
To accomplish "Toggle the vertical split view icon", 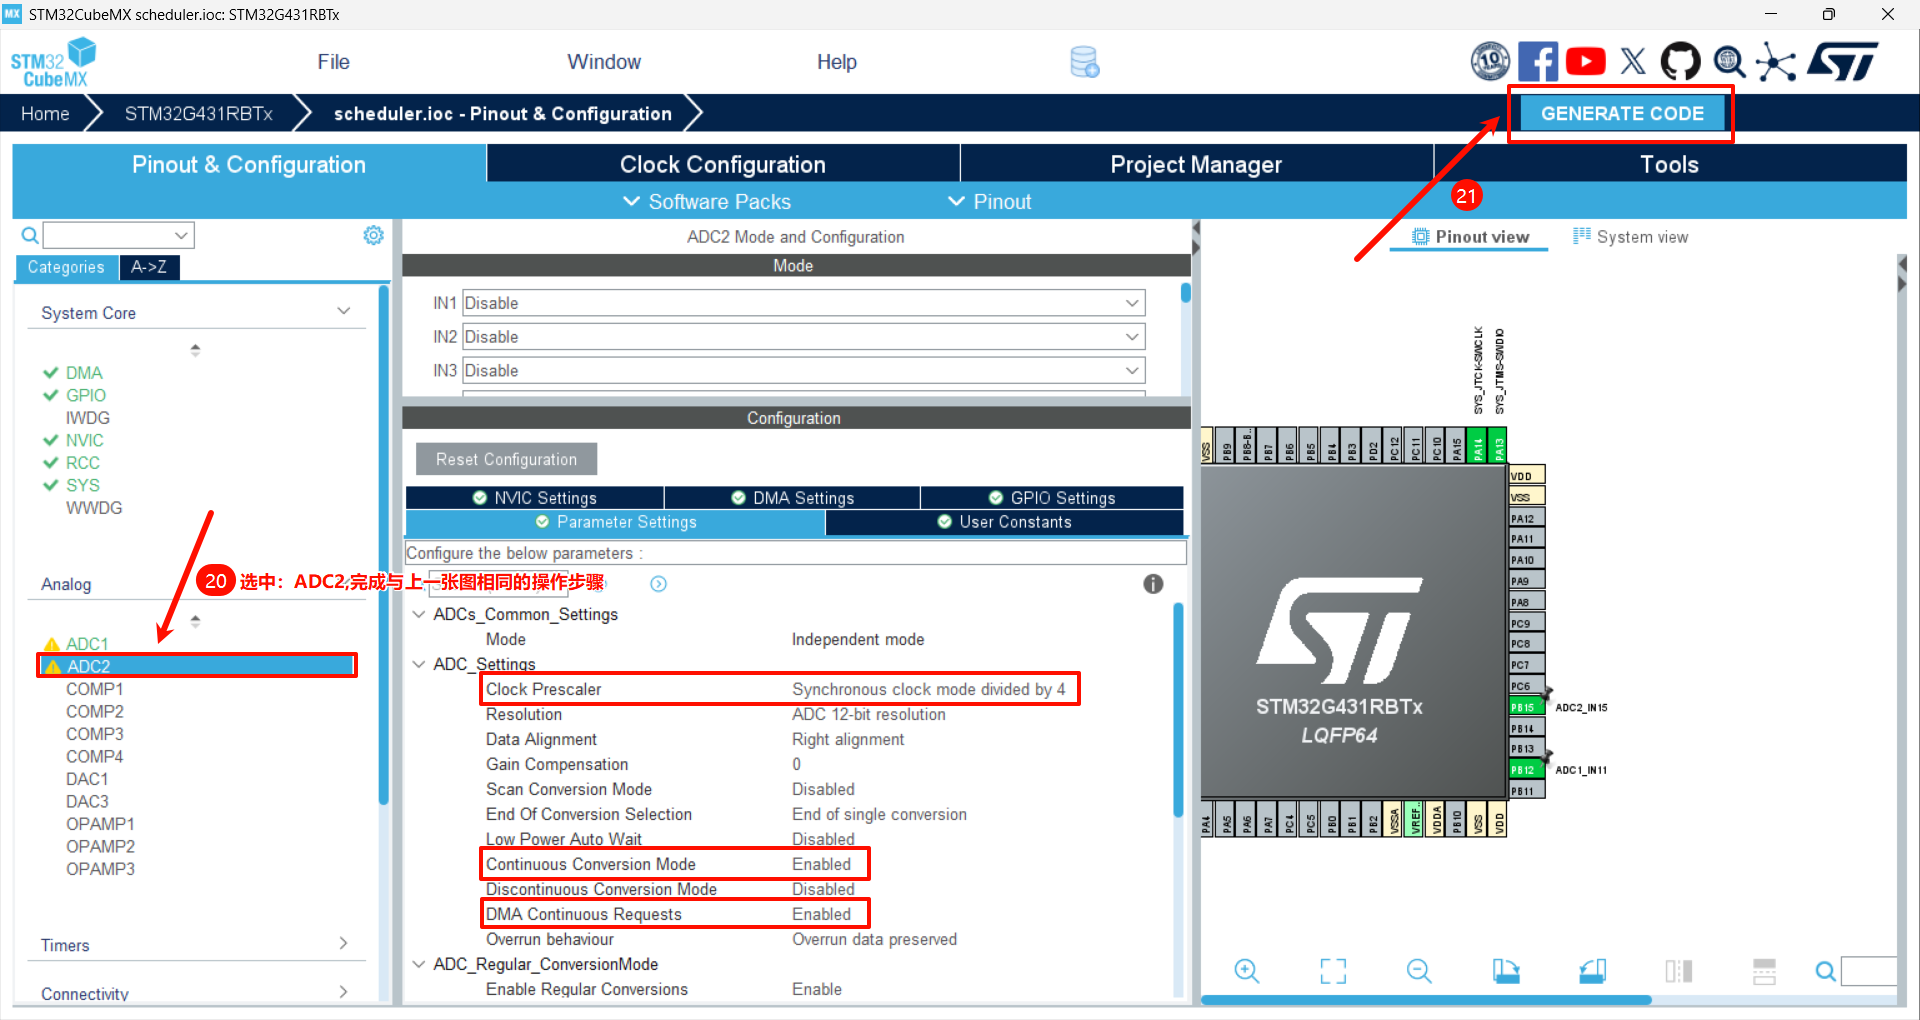I will point(1679,971).
